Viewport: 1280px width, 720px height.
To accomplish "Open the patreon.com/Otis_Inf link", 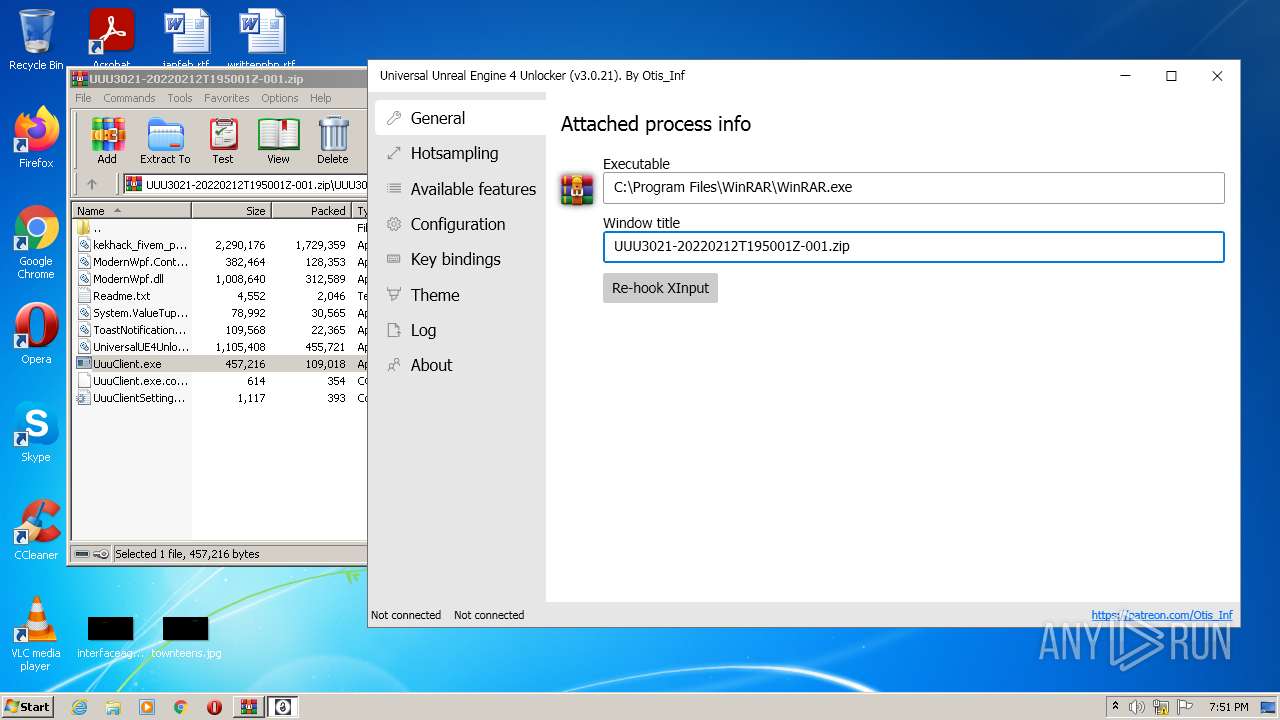I will pos(1162,615).
